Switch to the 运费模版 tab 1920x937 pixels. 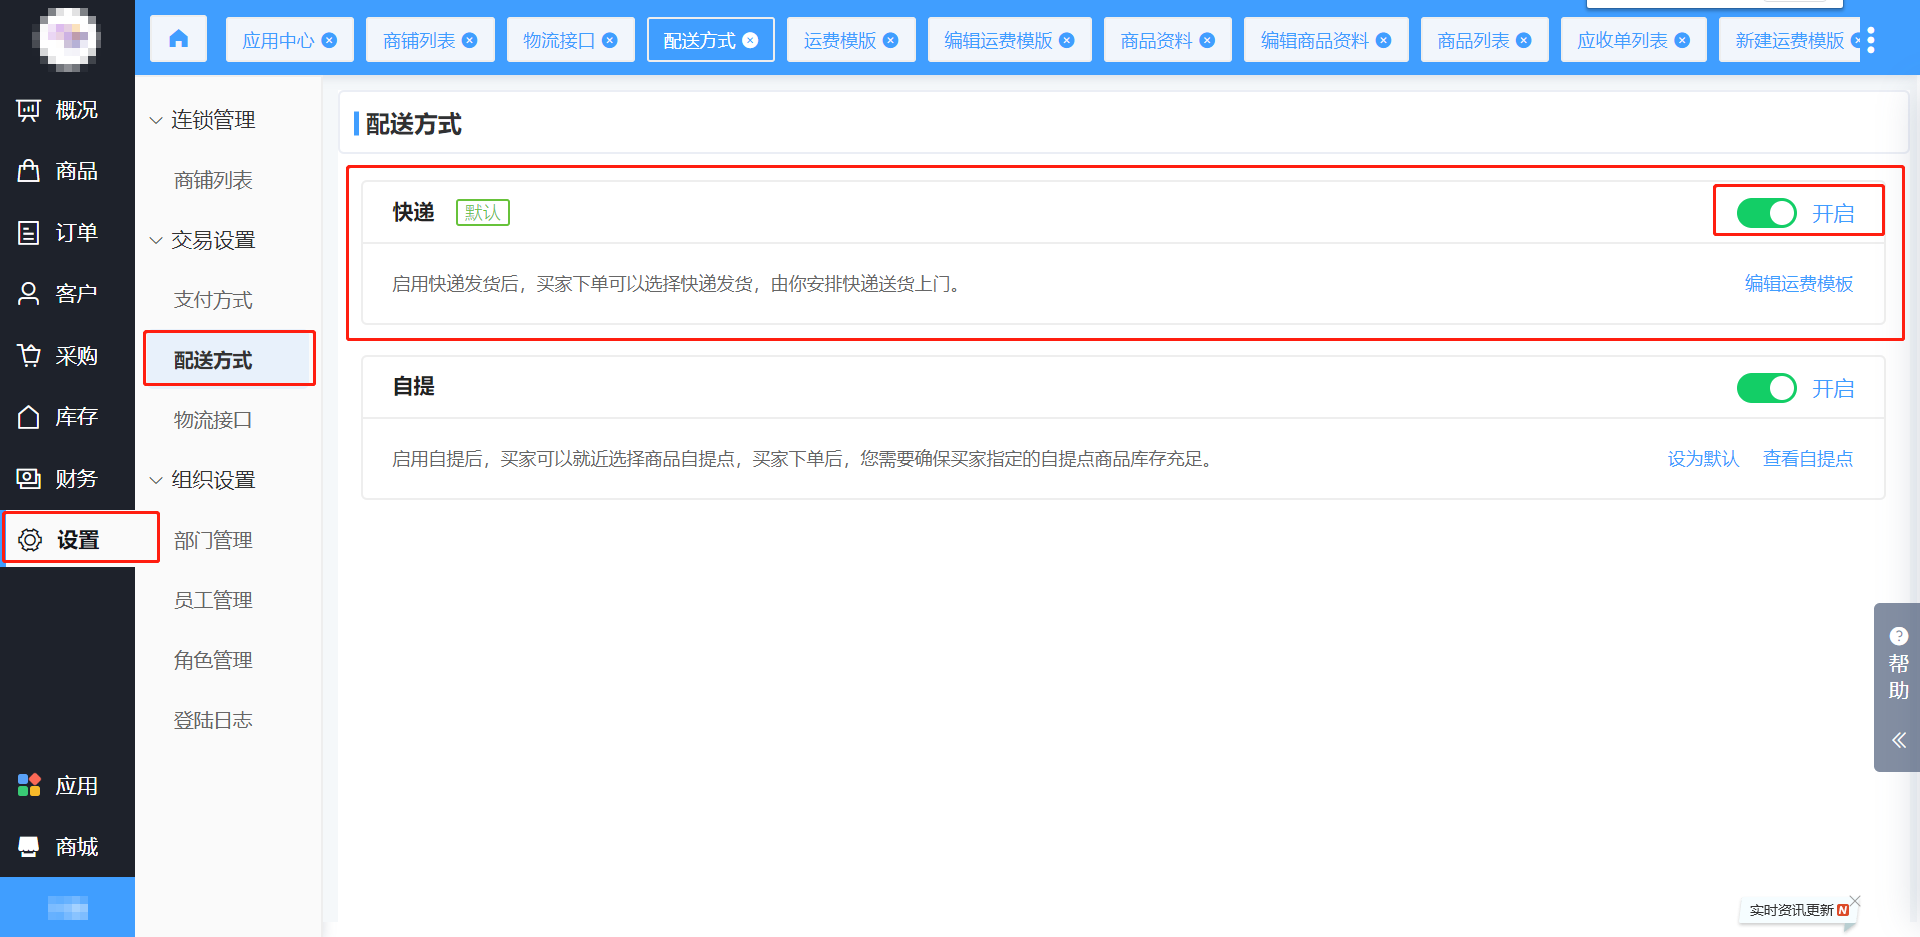pyautogui.click(x=839, y=40)
